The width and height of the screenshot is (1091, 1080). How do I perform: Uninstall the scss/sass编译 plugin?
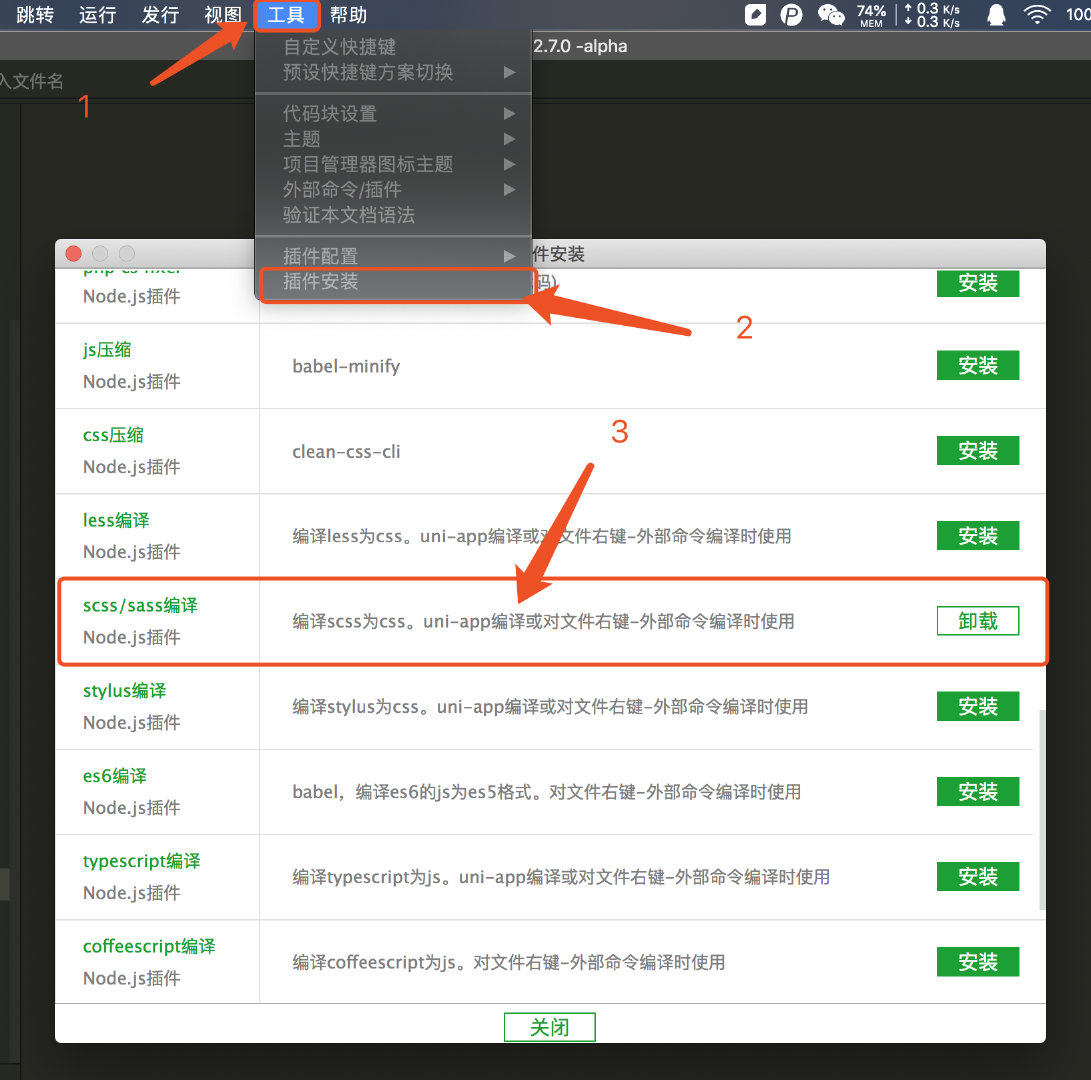pyautogui.click(x=977, y=620)
